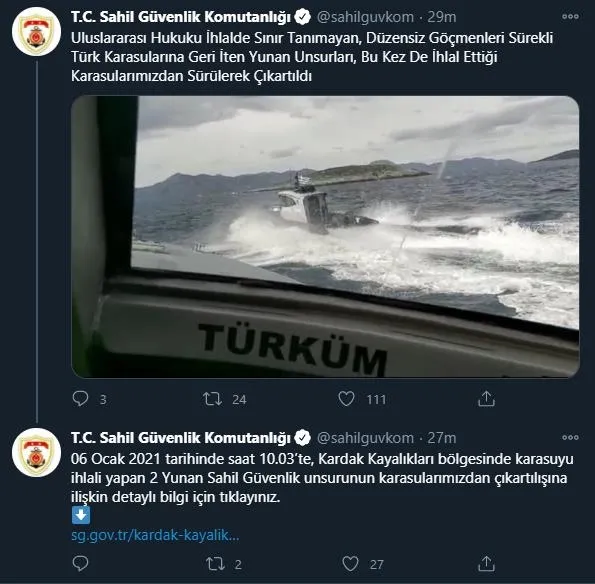Like the second tweet with 27 likes
Image resolution: width=595 pixels, height=584 pixels.
pos(350,564)
